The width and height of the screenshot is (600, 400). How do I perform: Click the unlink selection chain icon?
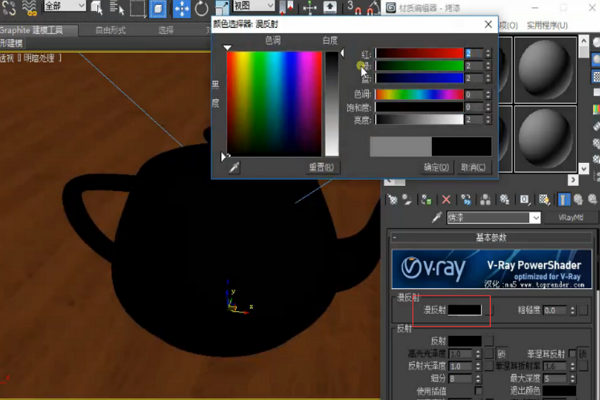(9, 8)
